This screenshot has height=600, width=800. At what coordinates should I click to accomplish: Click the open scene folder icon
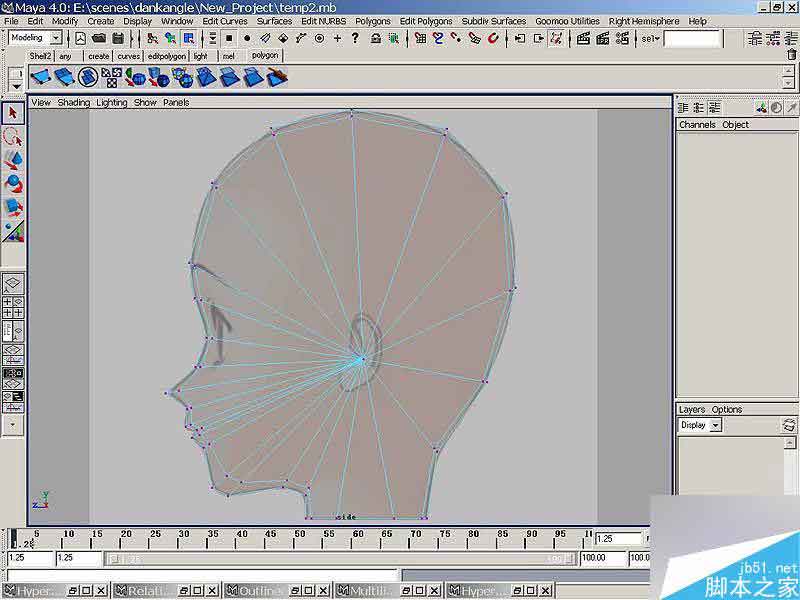pyautogui.click(x=99, y=38)
